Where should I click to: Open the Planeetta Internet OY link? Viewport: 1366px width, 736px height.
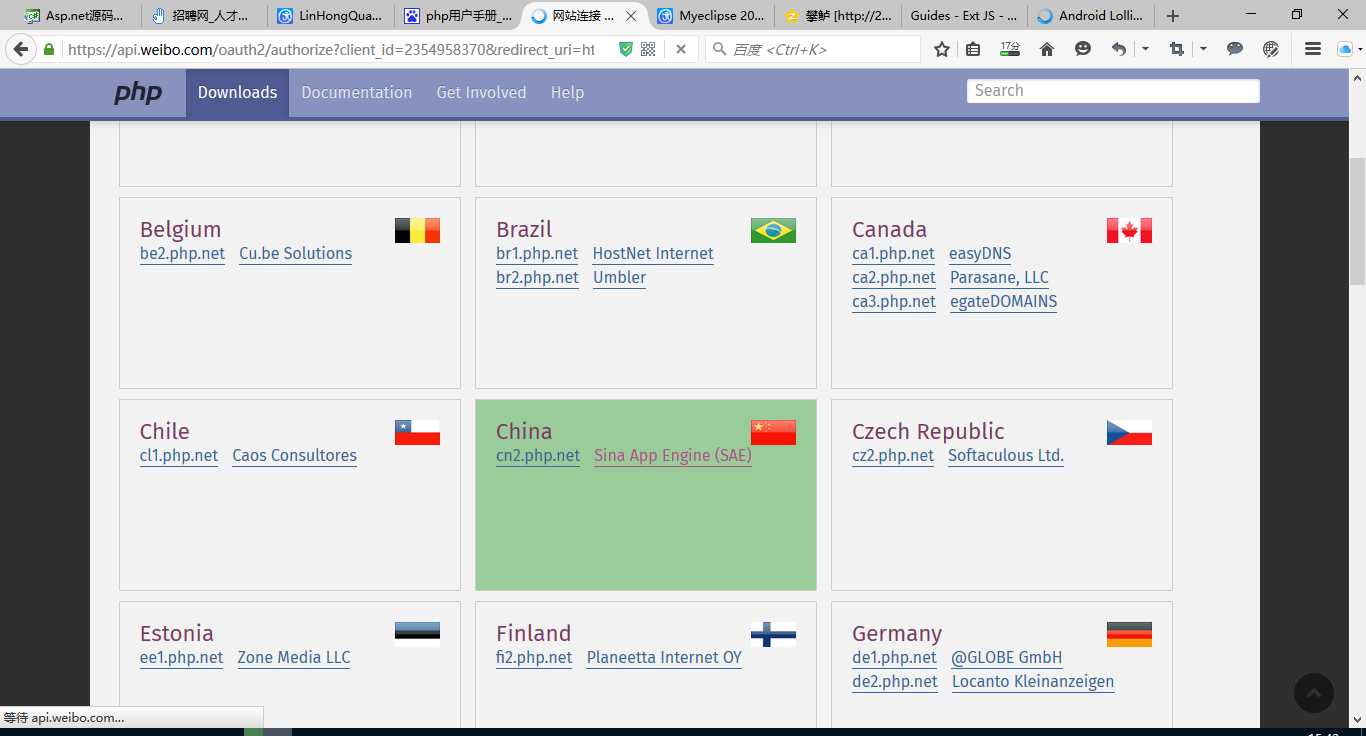click(x=664, y=658)
